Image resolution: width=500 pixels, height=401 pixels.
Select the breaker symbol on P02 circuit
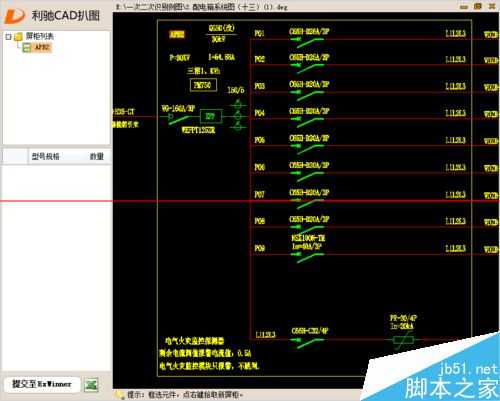click(308, 68)
